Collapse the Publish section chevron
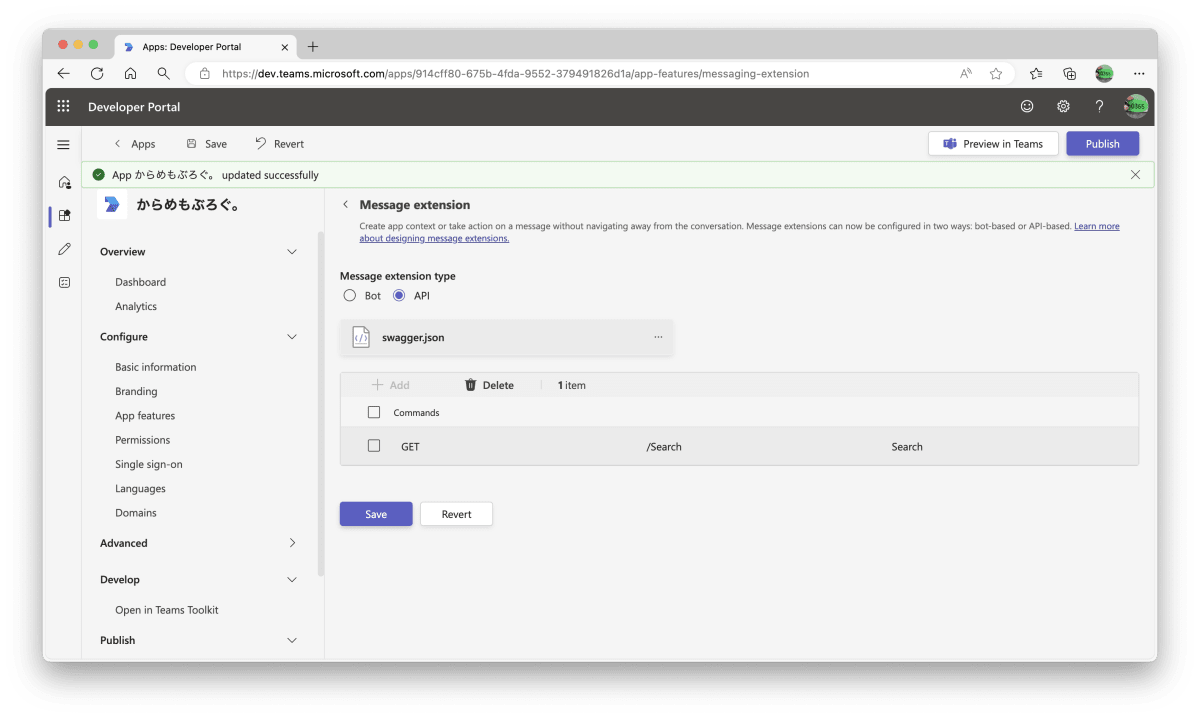The width and height of the screenshot is (1200, 718). tap(292, 640)
